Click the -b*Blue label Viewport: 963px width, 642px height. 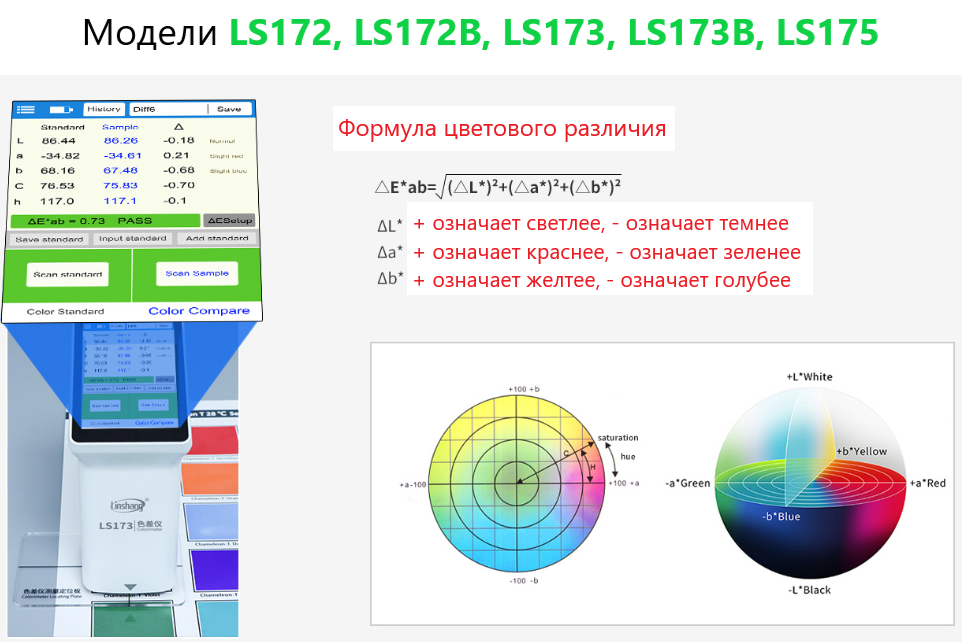(781, 517)
